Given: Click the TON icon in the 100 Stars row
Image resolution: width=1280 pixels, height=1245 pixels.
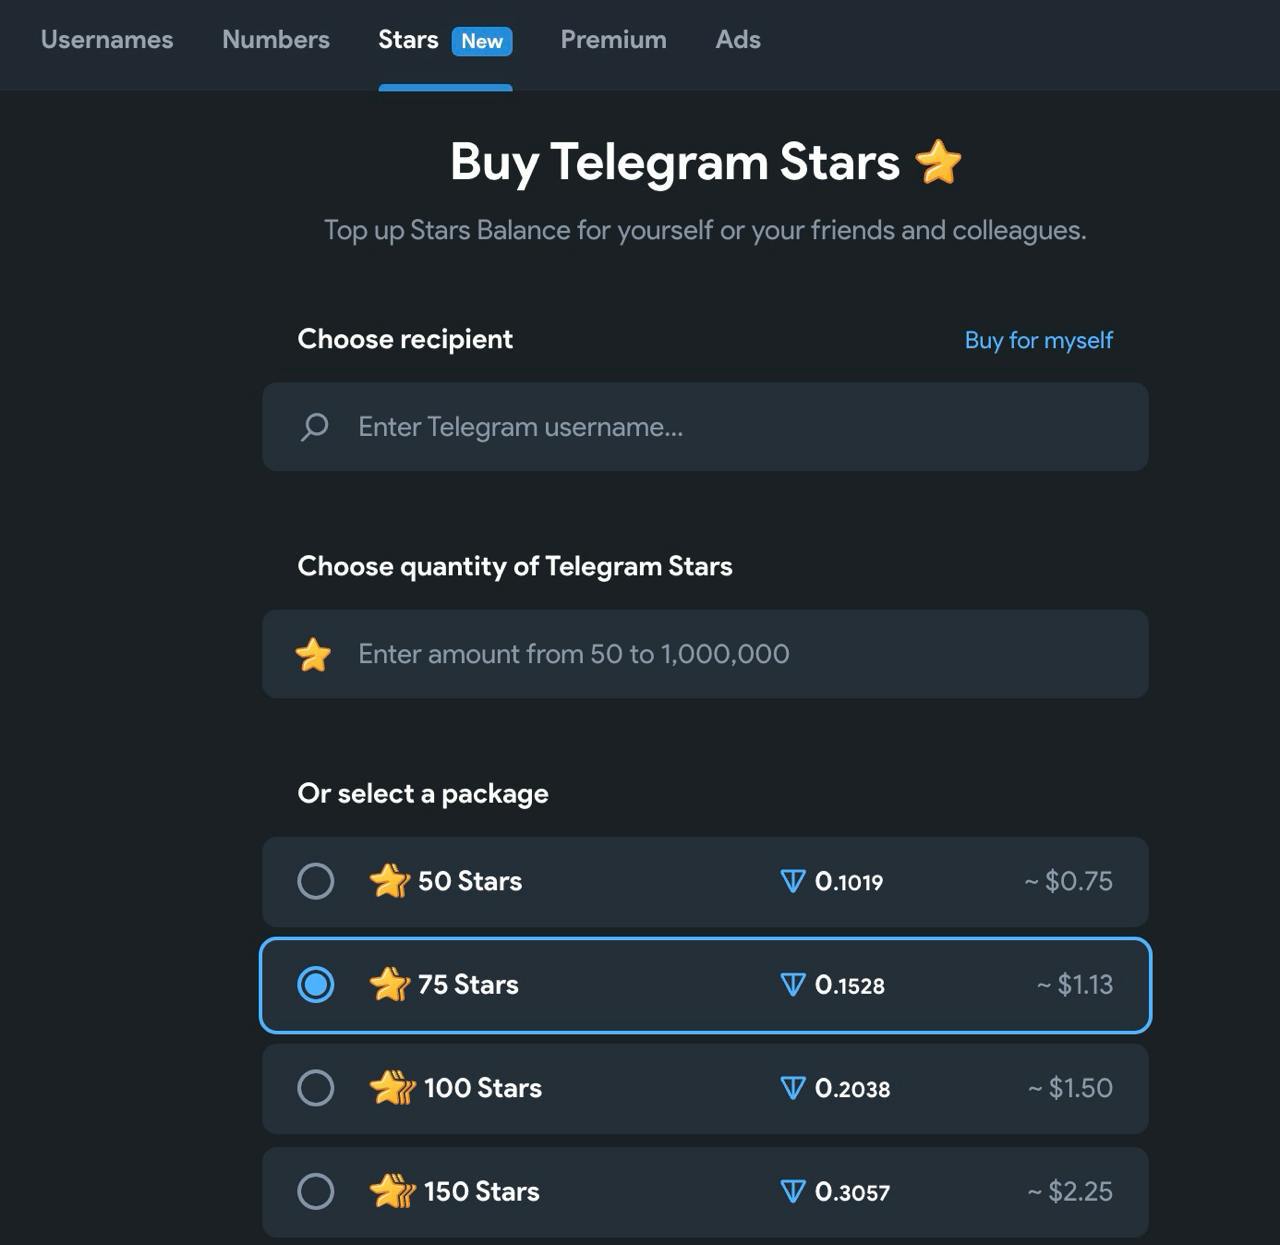Looking at the screenshot, I should coord(792,1088).
